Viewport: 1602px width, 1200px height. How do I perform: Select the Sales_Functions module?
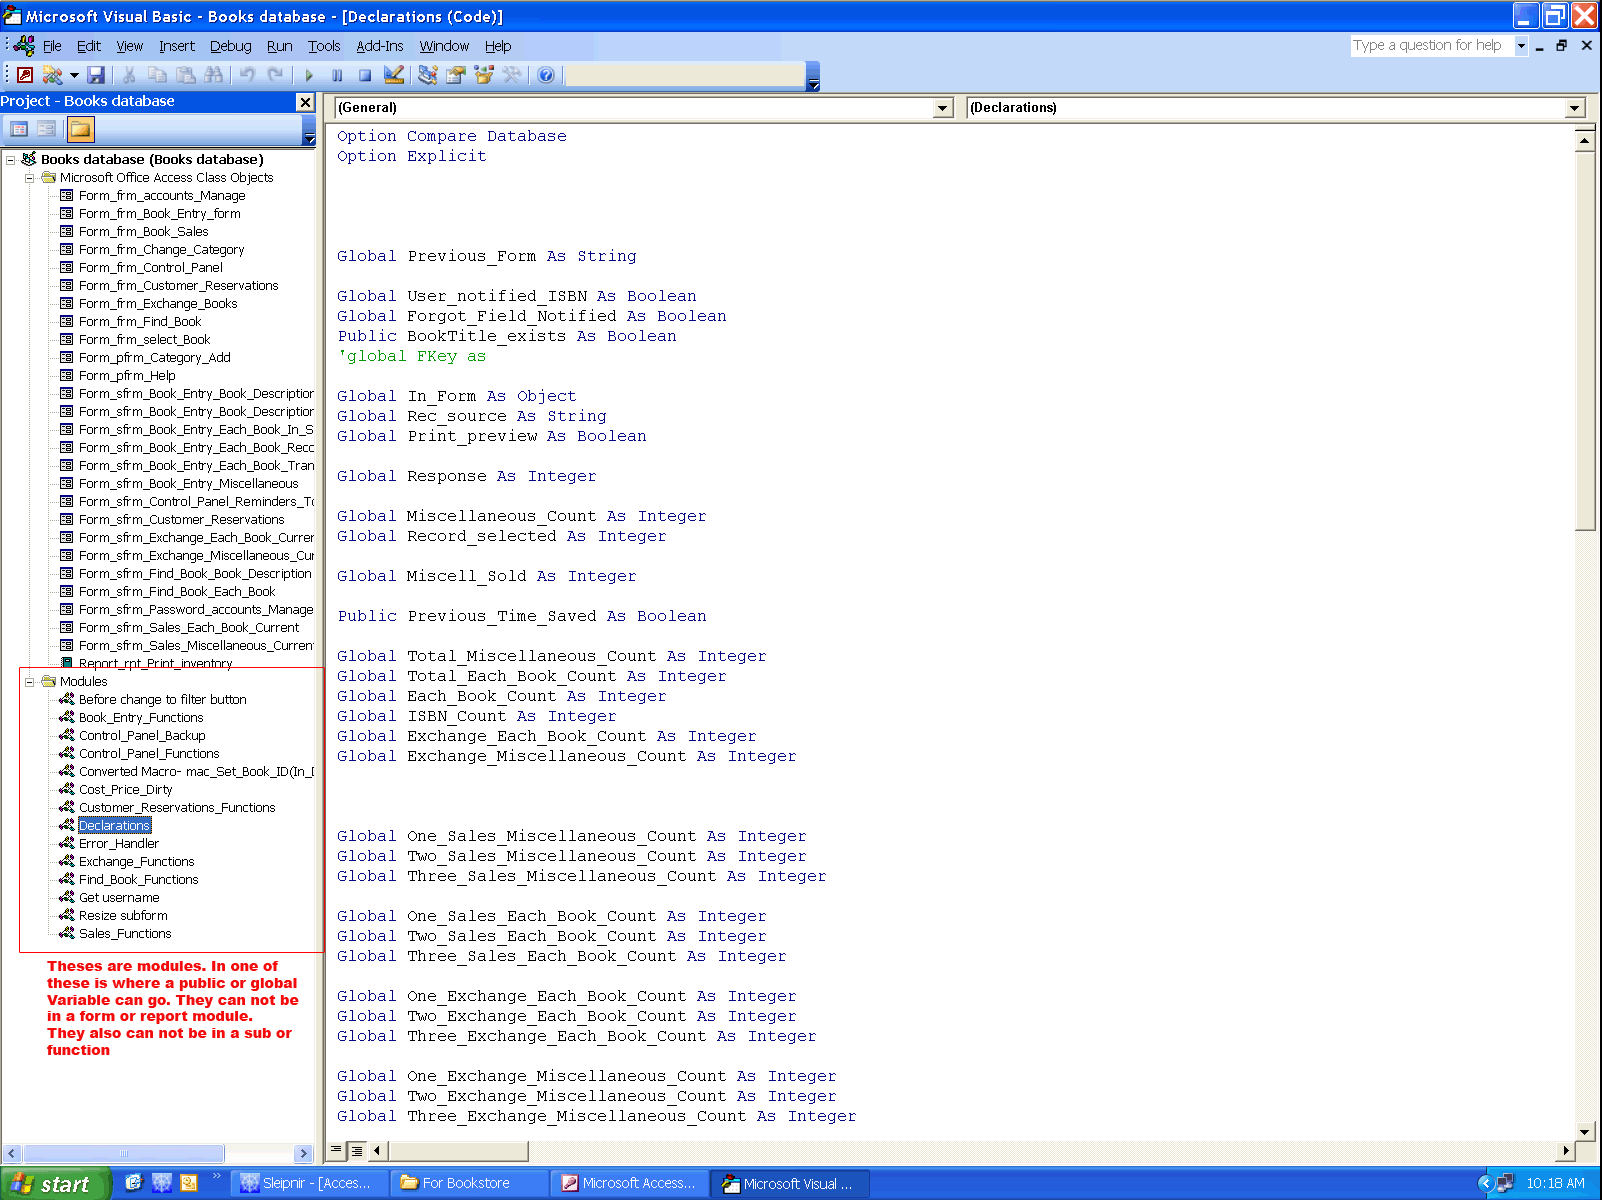point(125,934)
